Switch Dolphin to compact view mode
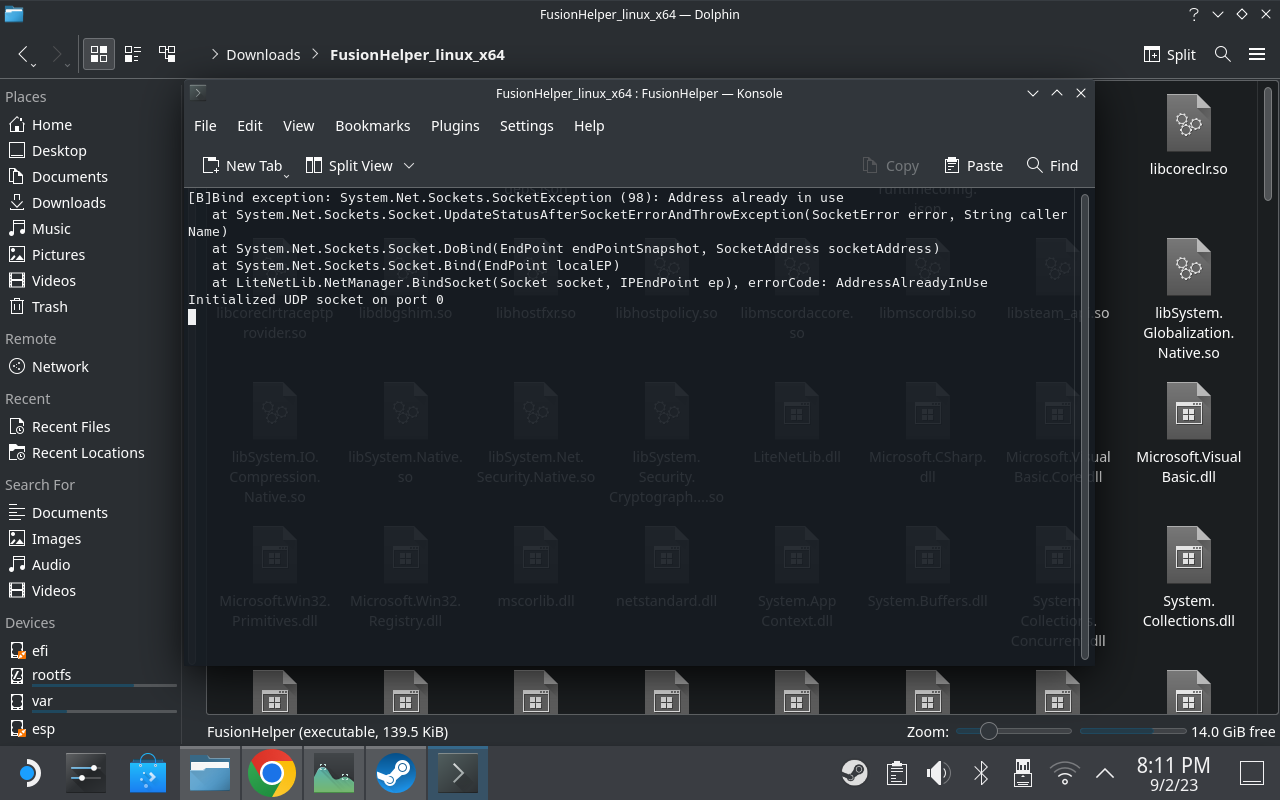The image size is (1280, 800). tap(133, 54)
